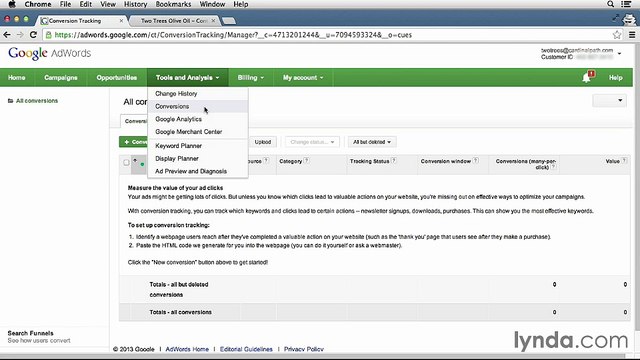Open Ad Preview and Diagnosis
This screenshot has width=640, height=360.
click(x=198, y=171)
